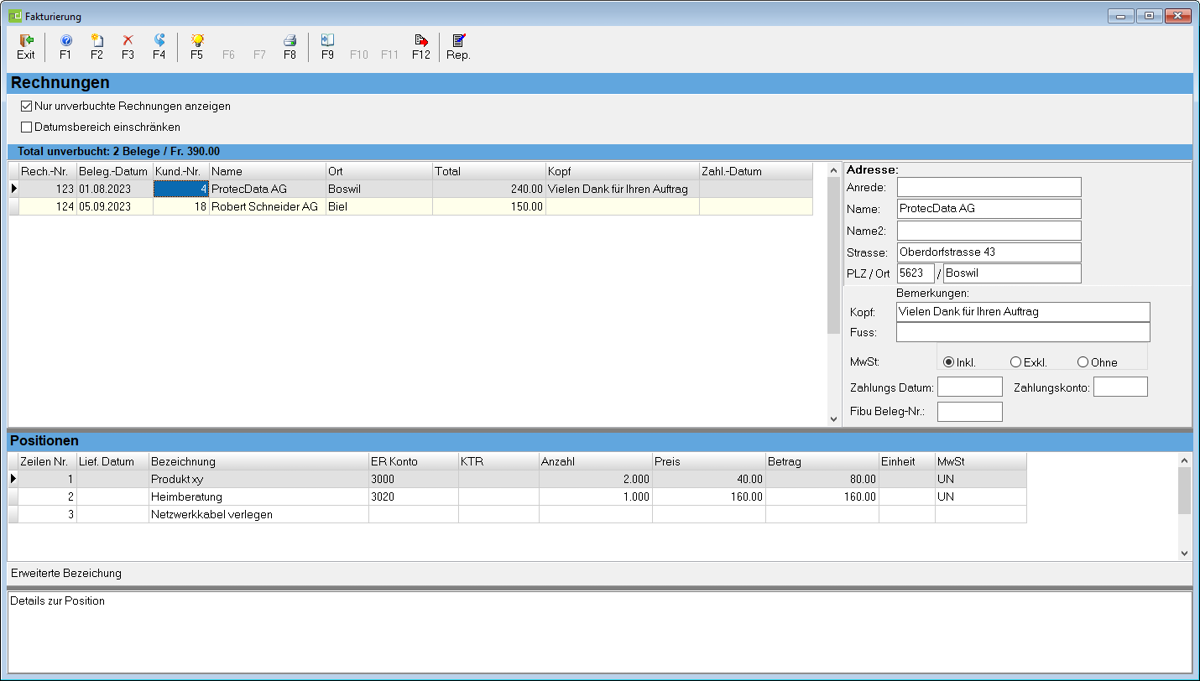Click the 'Heimberatung' position cell
The image size is (1200, 681).
[258, 497]
